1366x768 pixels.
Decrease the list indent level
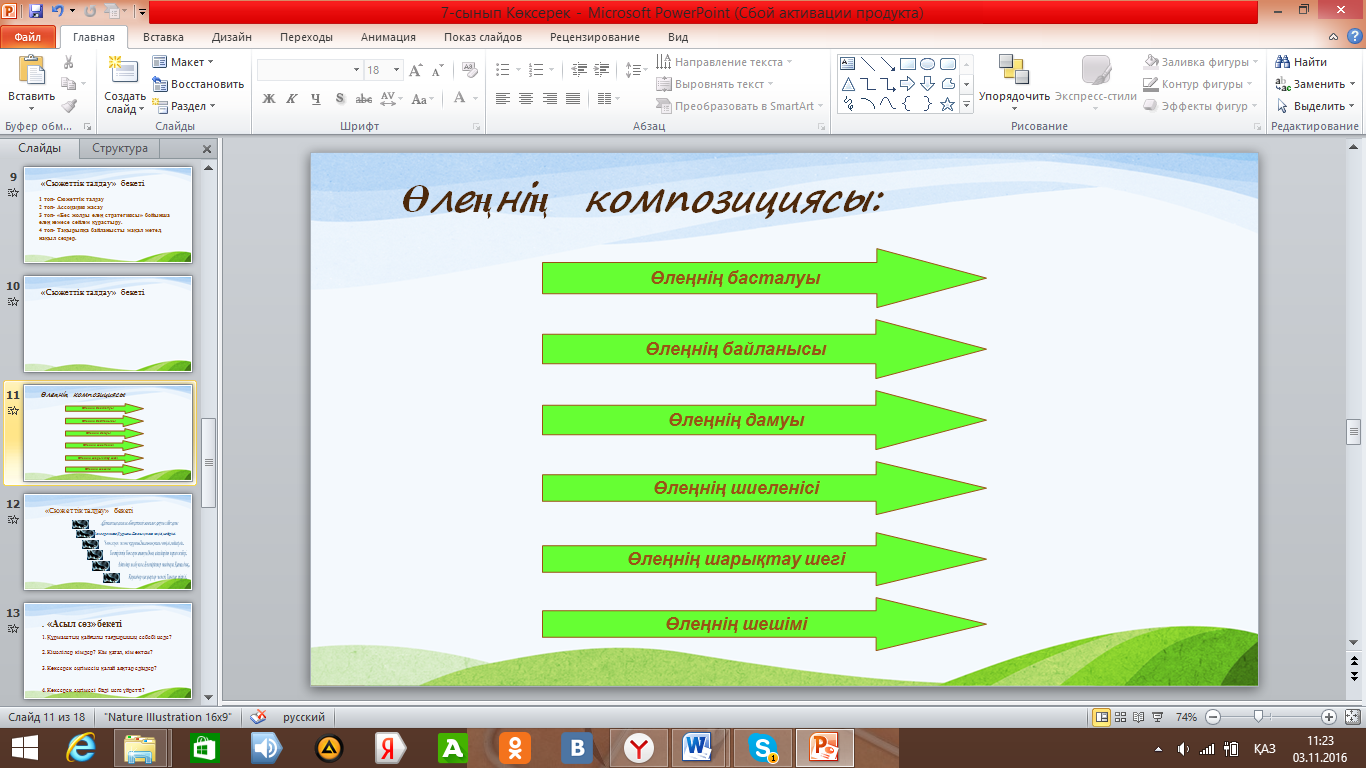(579, 70)
